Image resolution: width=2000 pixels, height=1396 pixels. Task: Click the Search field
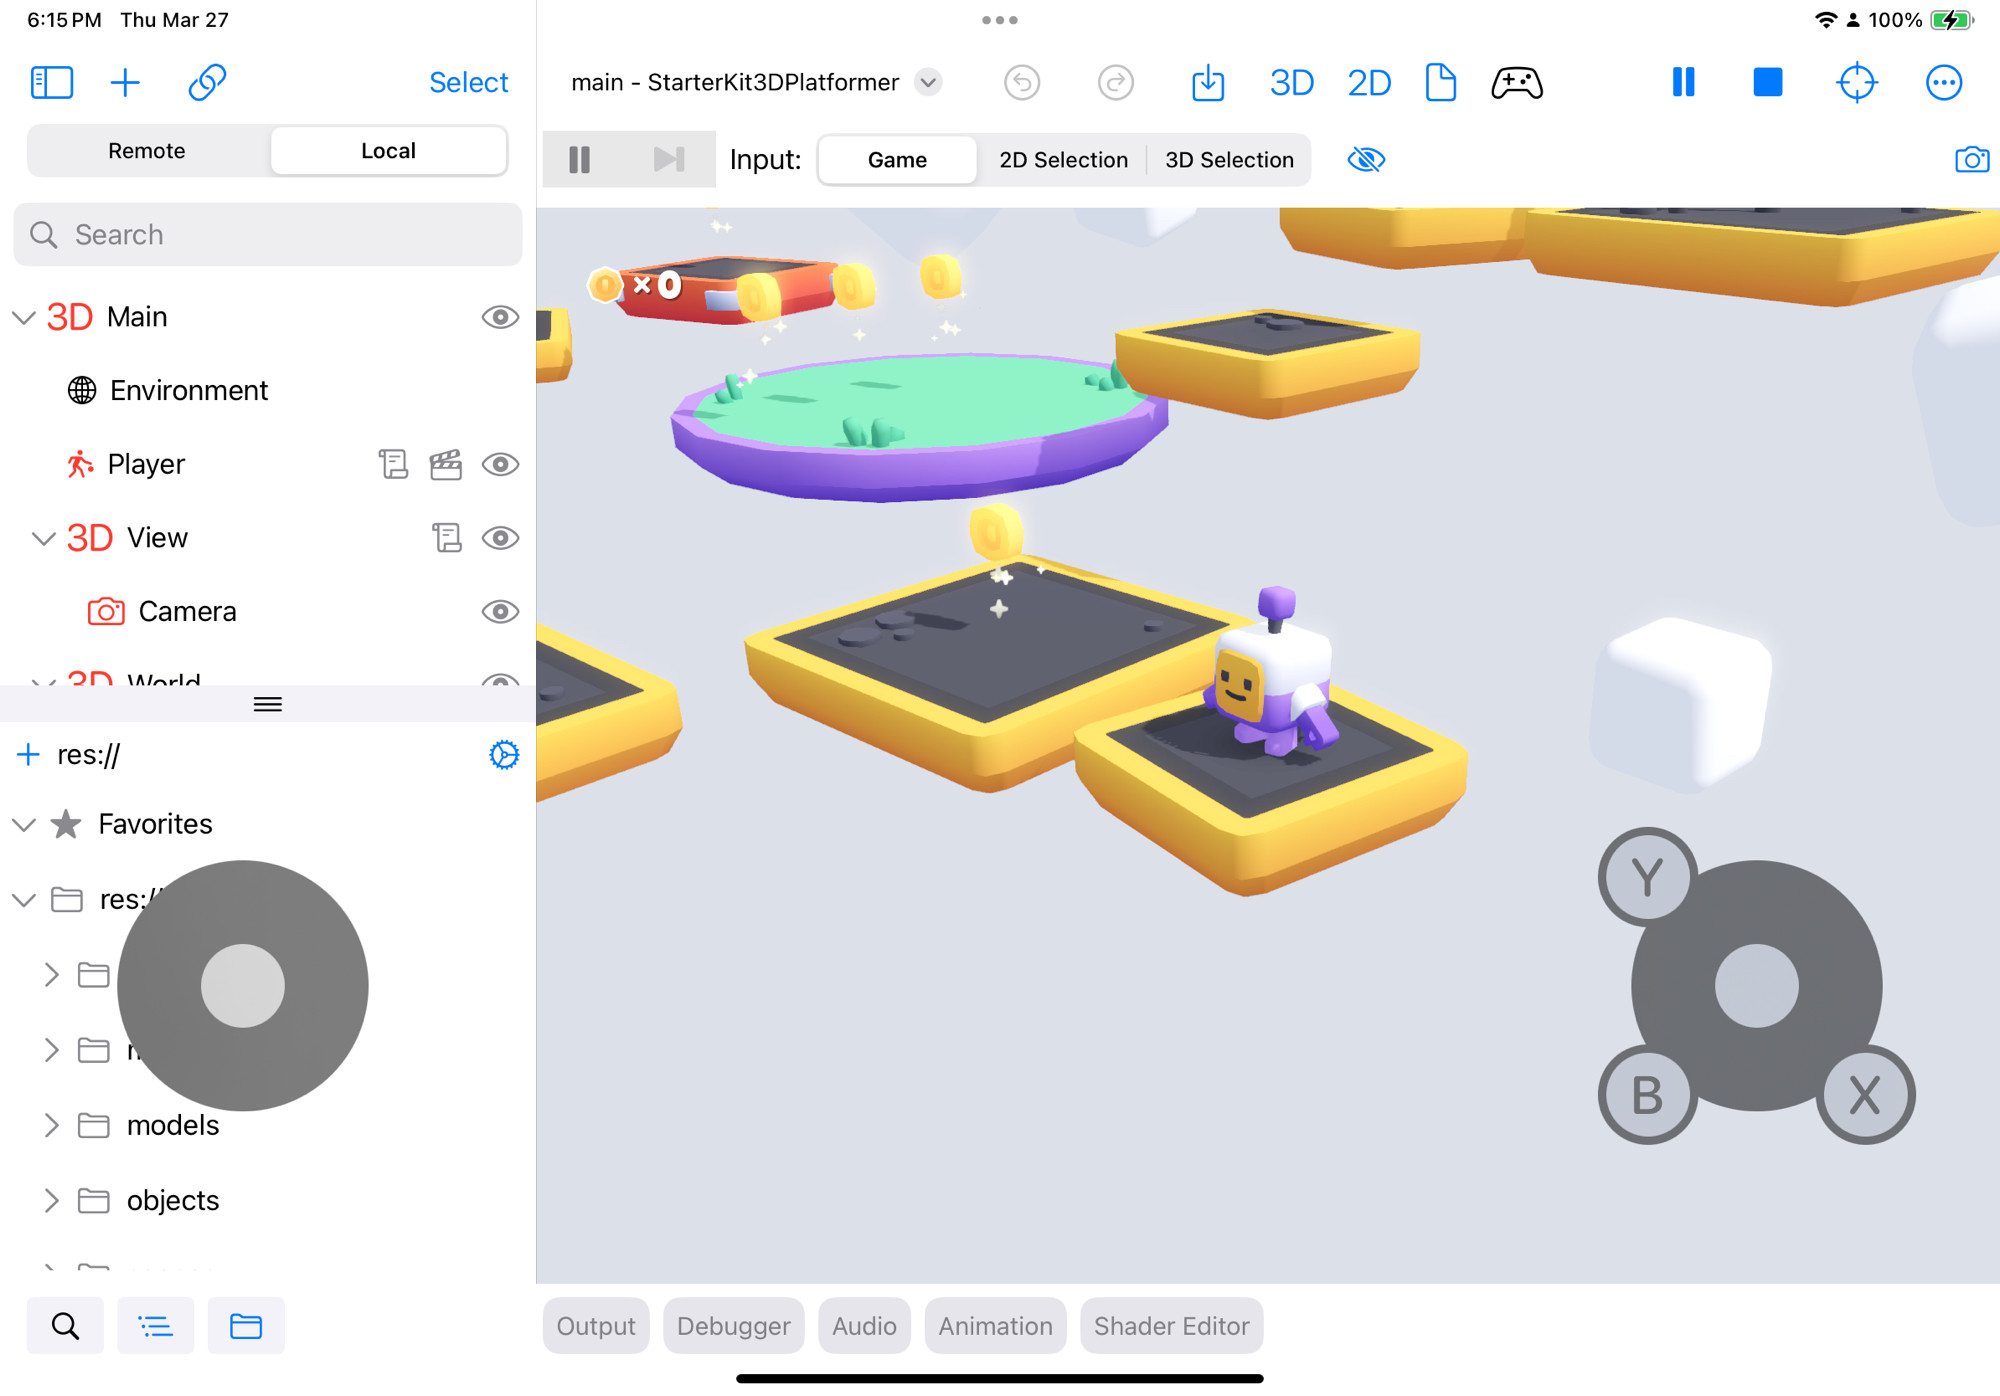[x=268, y=235]
